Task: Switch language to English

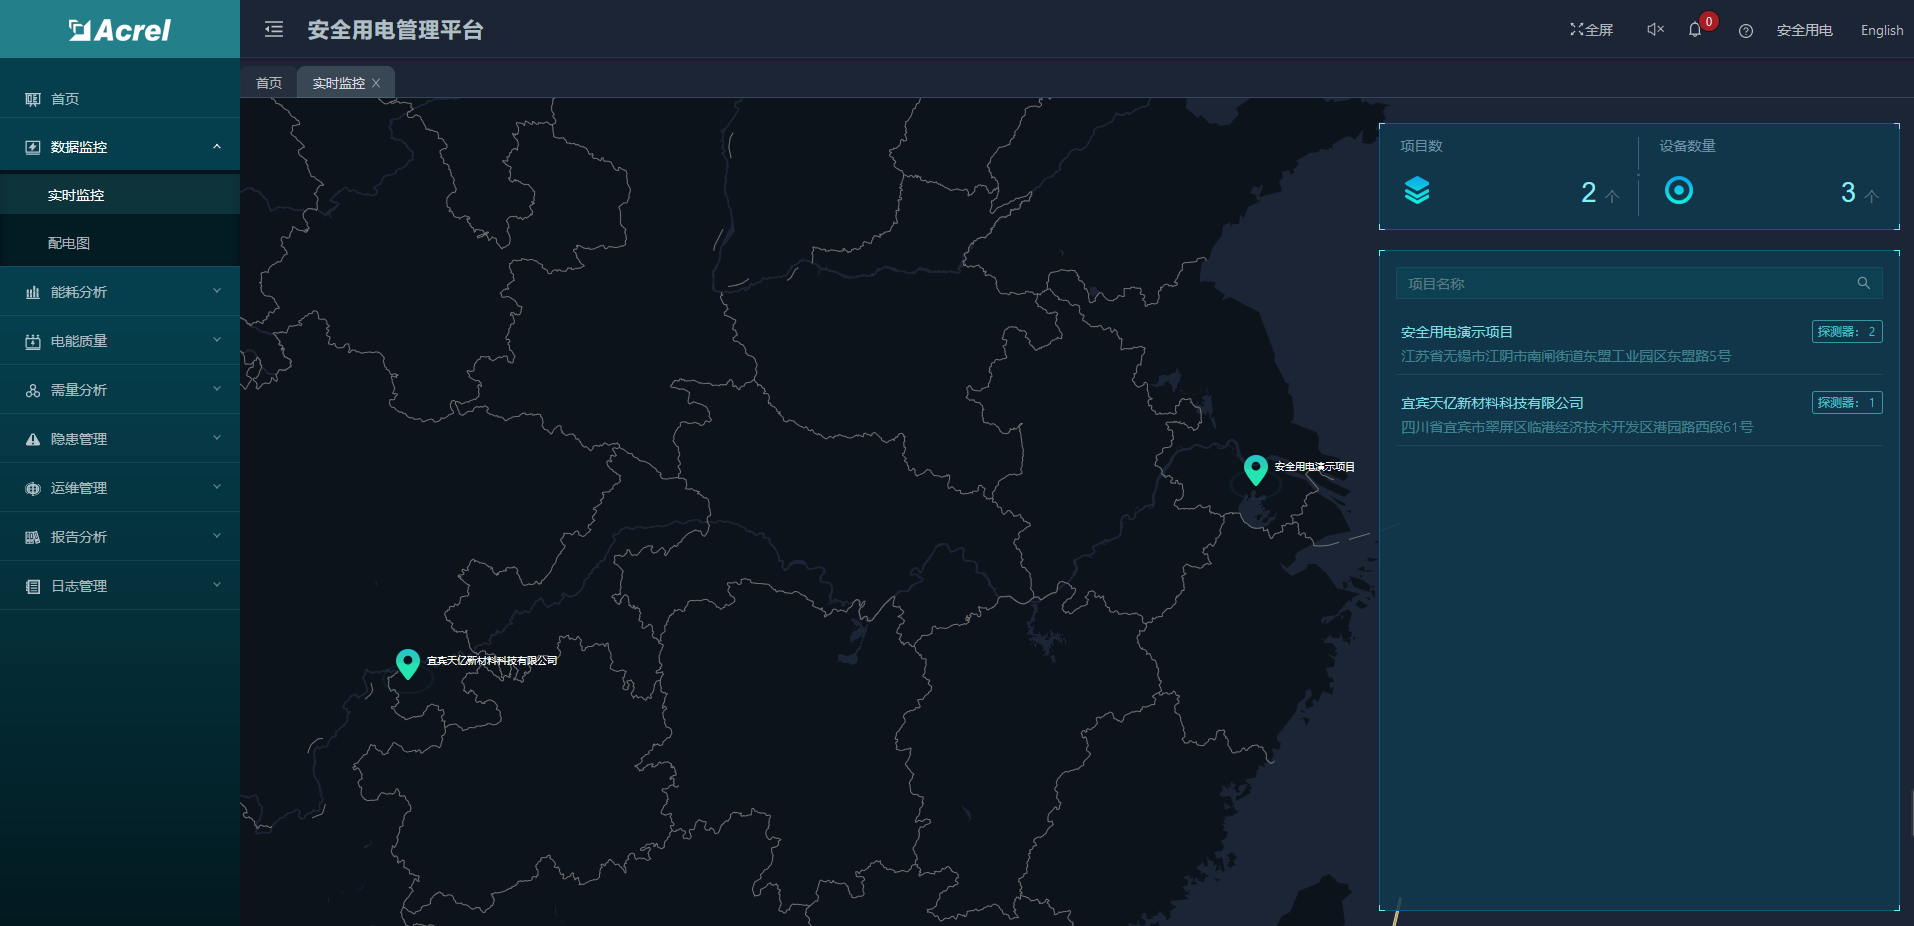Action: coord(1881,30)
